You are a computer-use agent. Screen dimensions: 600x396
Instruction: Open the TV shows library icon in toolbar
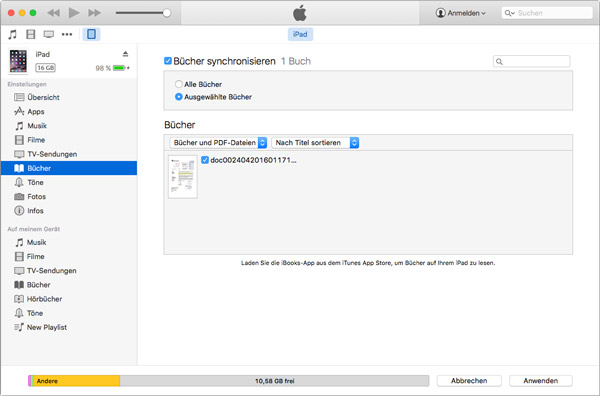pyautogui.click(x=49, y=34)
